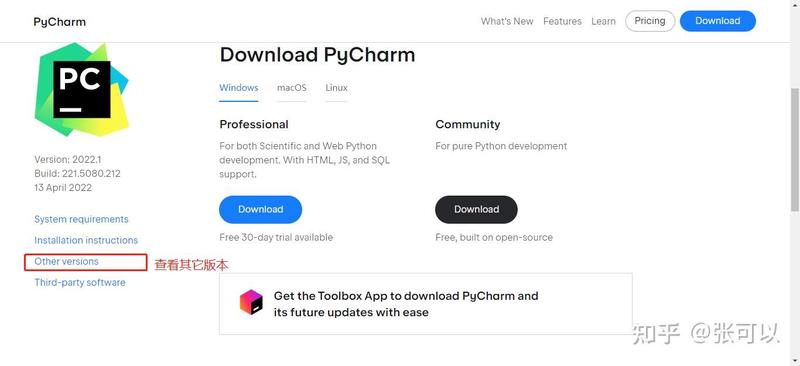Open the What's New page
The height and width of the screenshot is (366, 800).
tap(507, 21)
